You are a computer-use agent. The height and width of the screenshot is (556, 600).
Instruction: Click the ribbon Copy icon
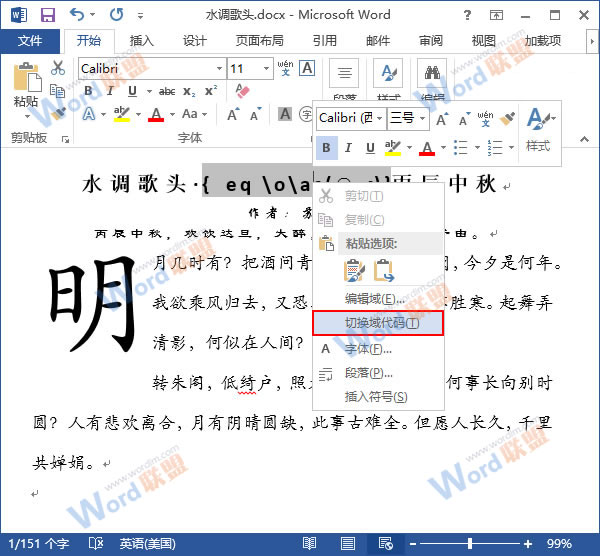click(57, 91)
